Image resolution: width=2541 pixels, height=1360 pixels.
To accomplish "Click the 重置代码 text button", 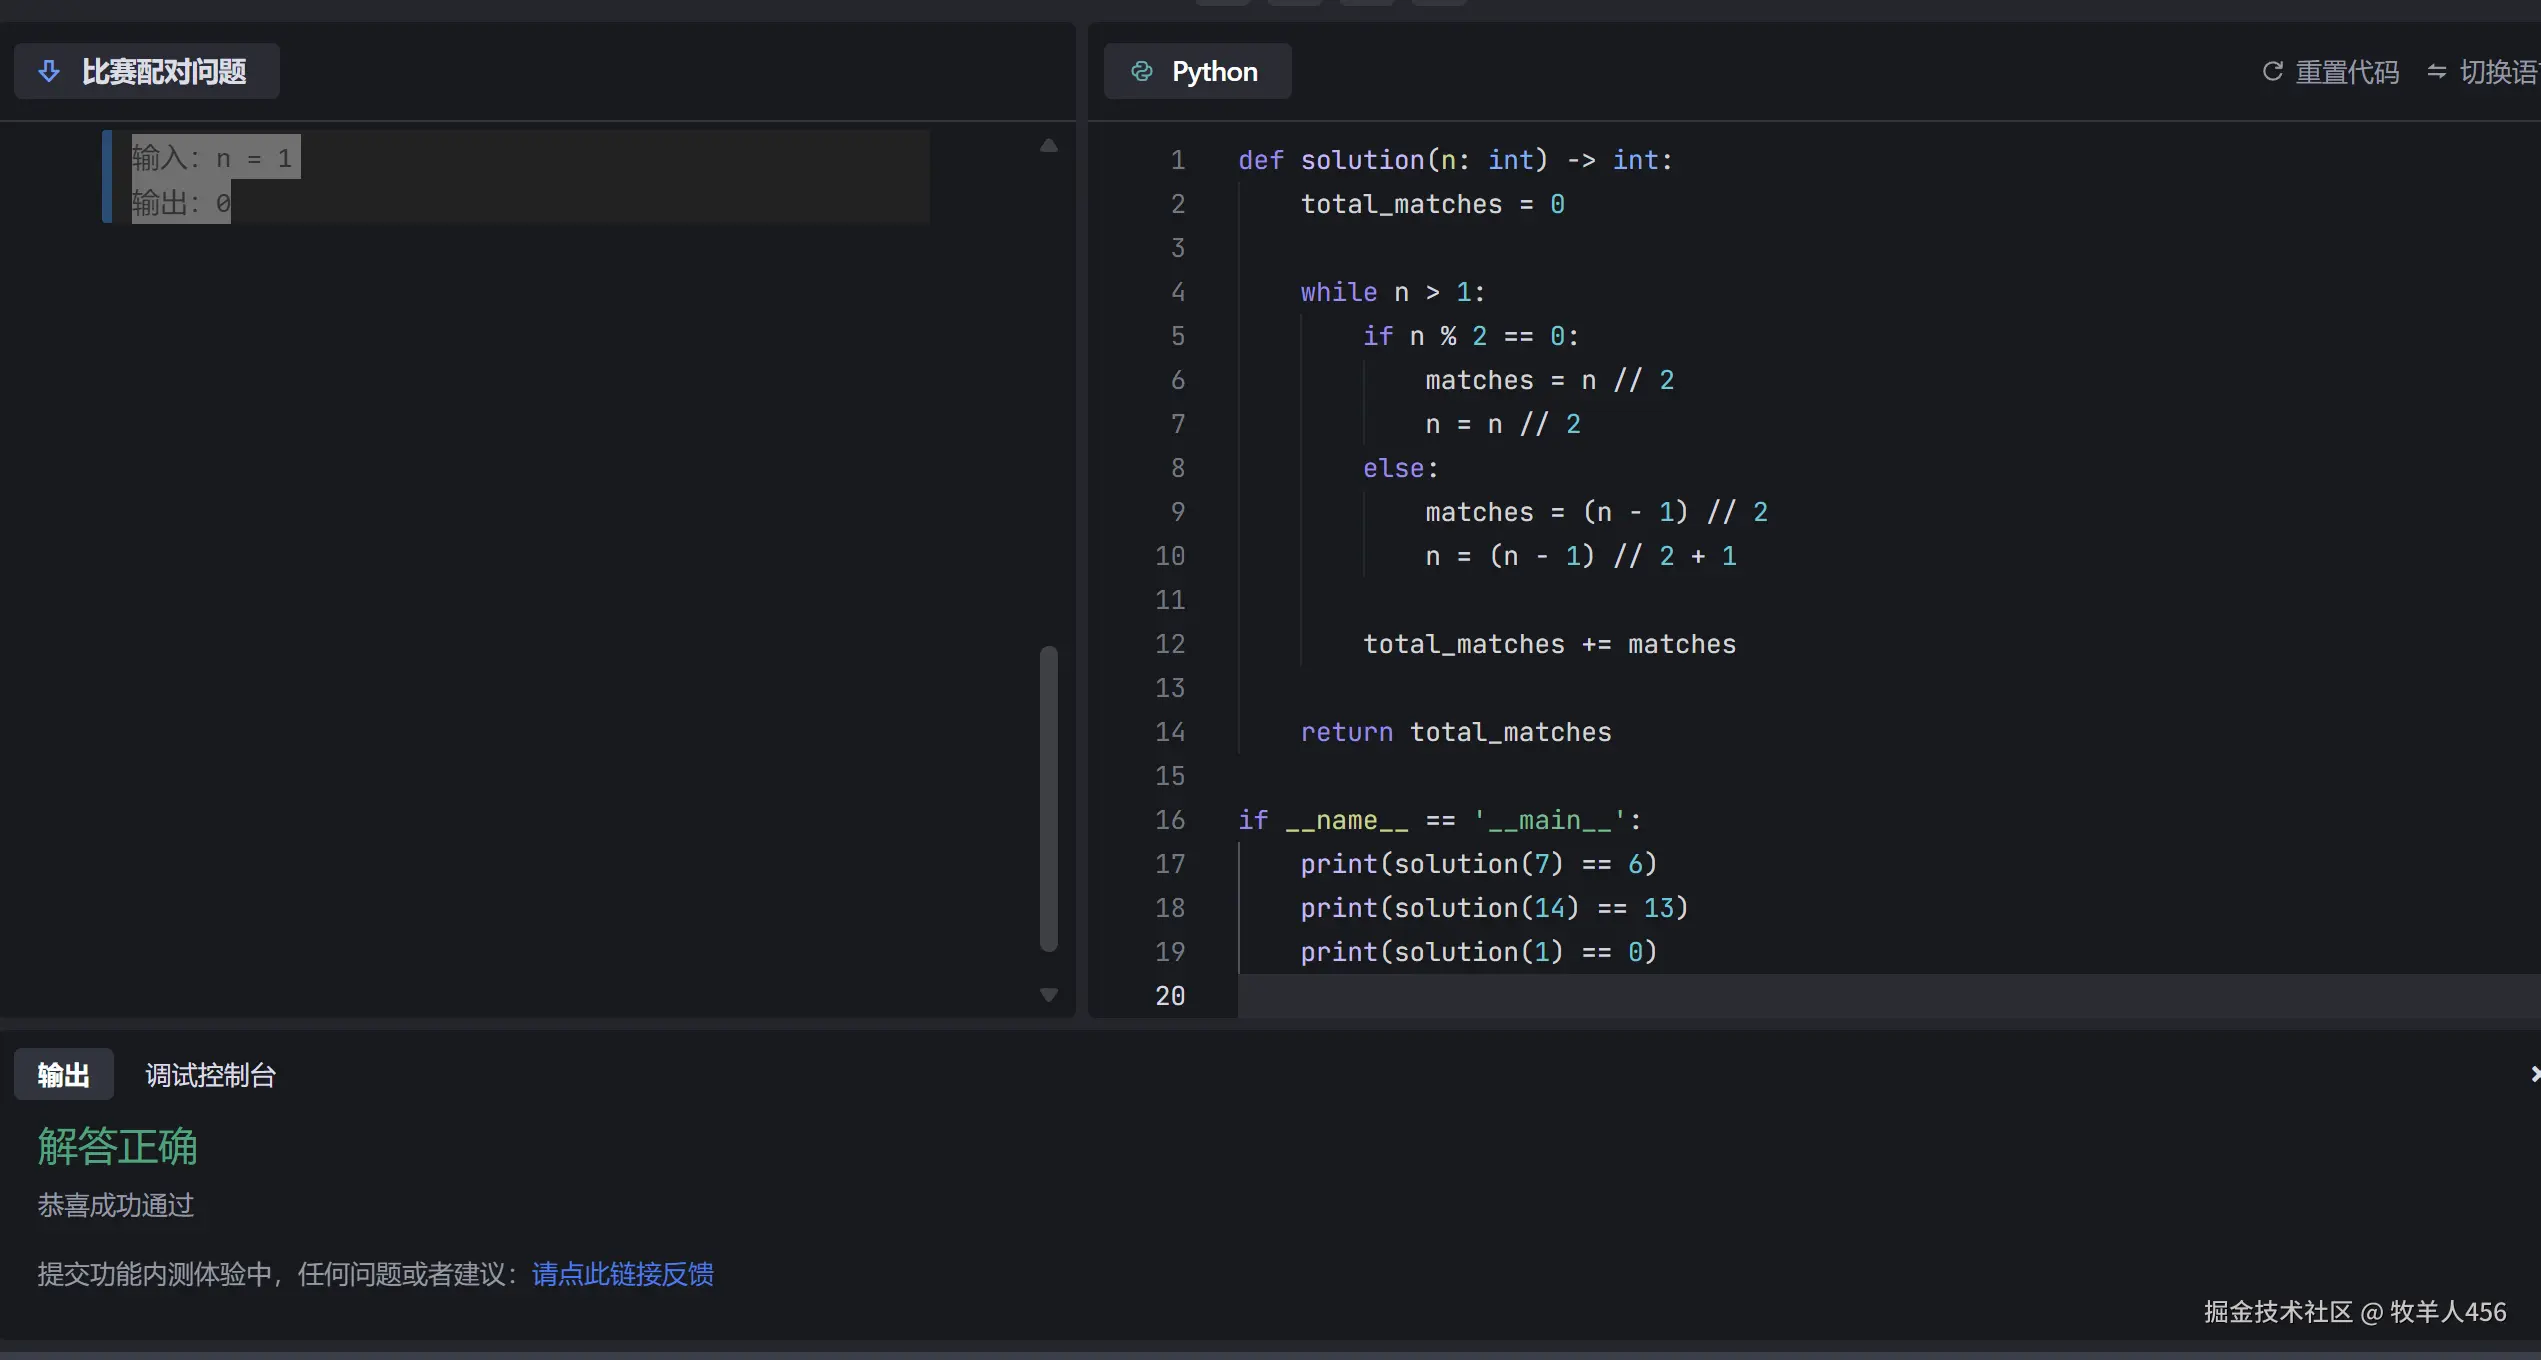I will point(2346,72).
